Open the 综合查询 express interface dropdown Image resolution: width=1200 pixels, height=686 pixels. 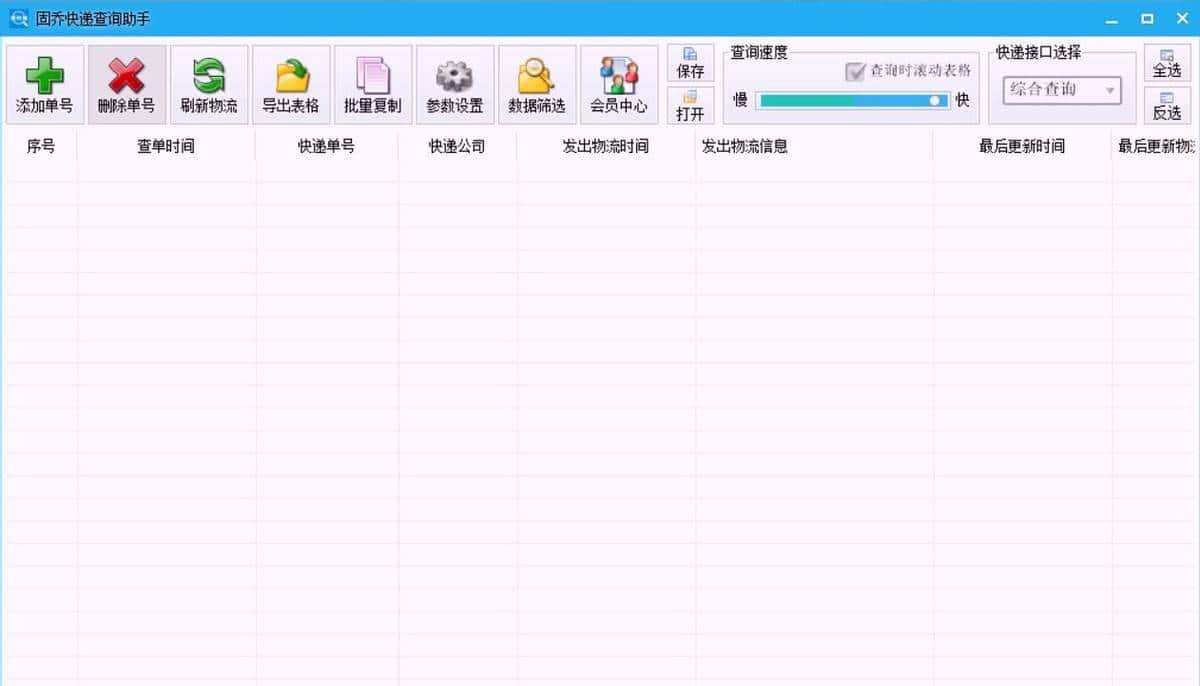pos(1055,90)
